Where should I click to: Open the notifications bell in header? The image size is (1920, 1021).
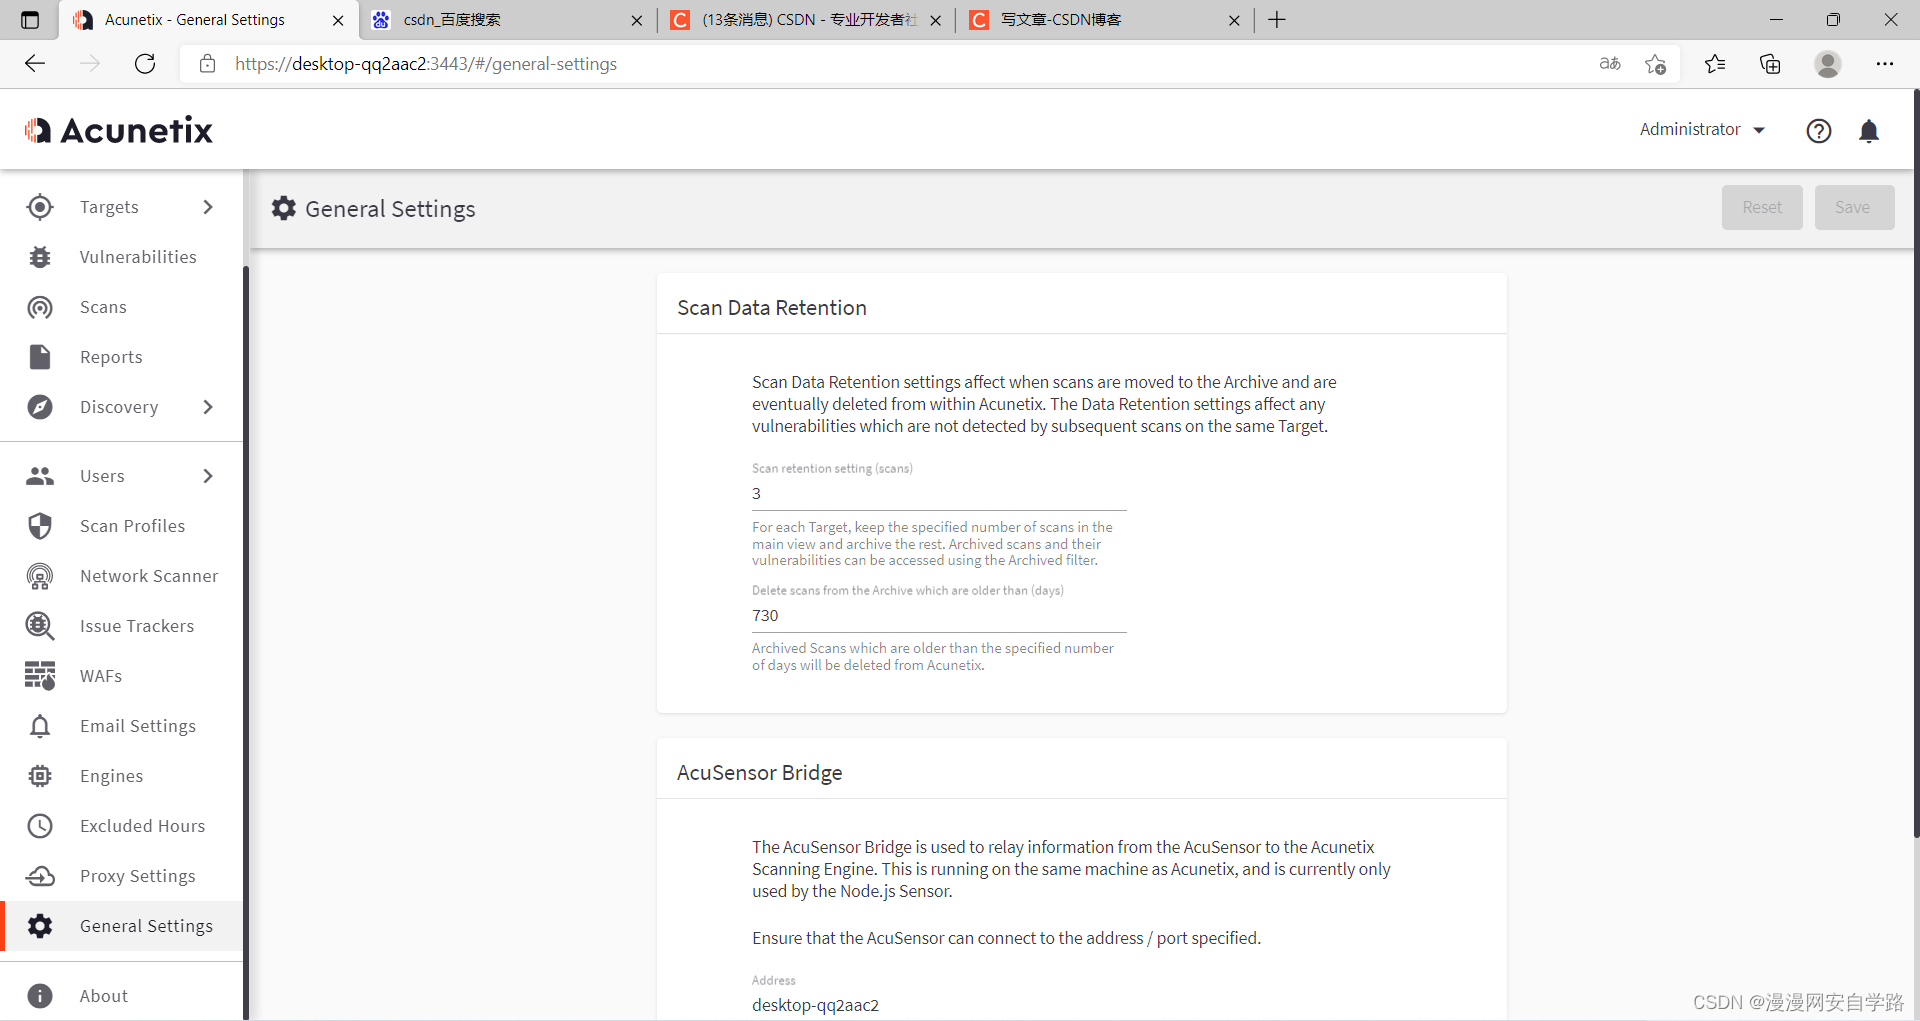[x=1869, y=131]
